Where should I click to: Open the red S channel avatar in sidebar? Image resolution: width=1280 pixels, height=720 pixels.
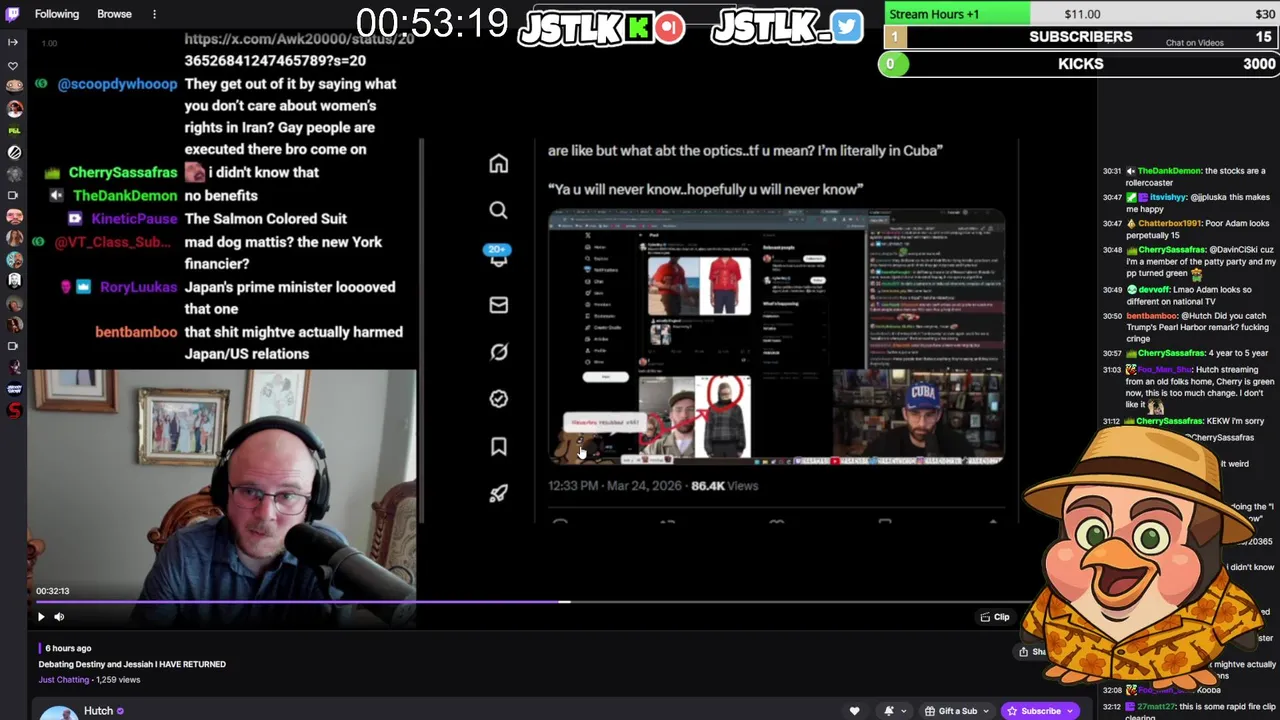point(14,410)
